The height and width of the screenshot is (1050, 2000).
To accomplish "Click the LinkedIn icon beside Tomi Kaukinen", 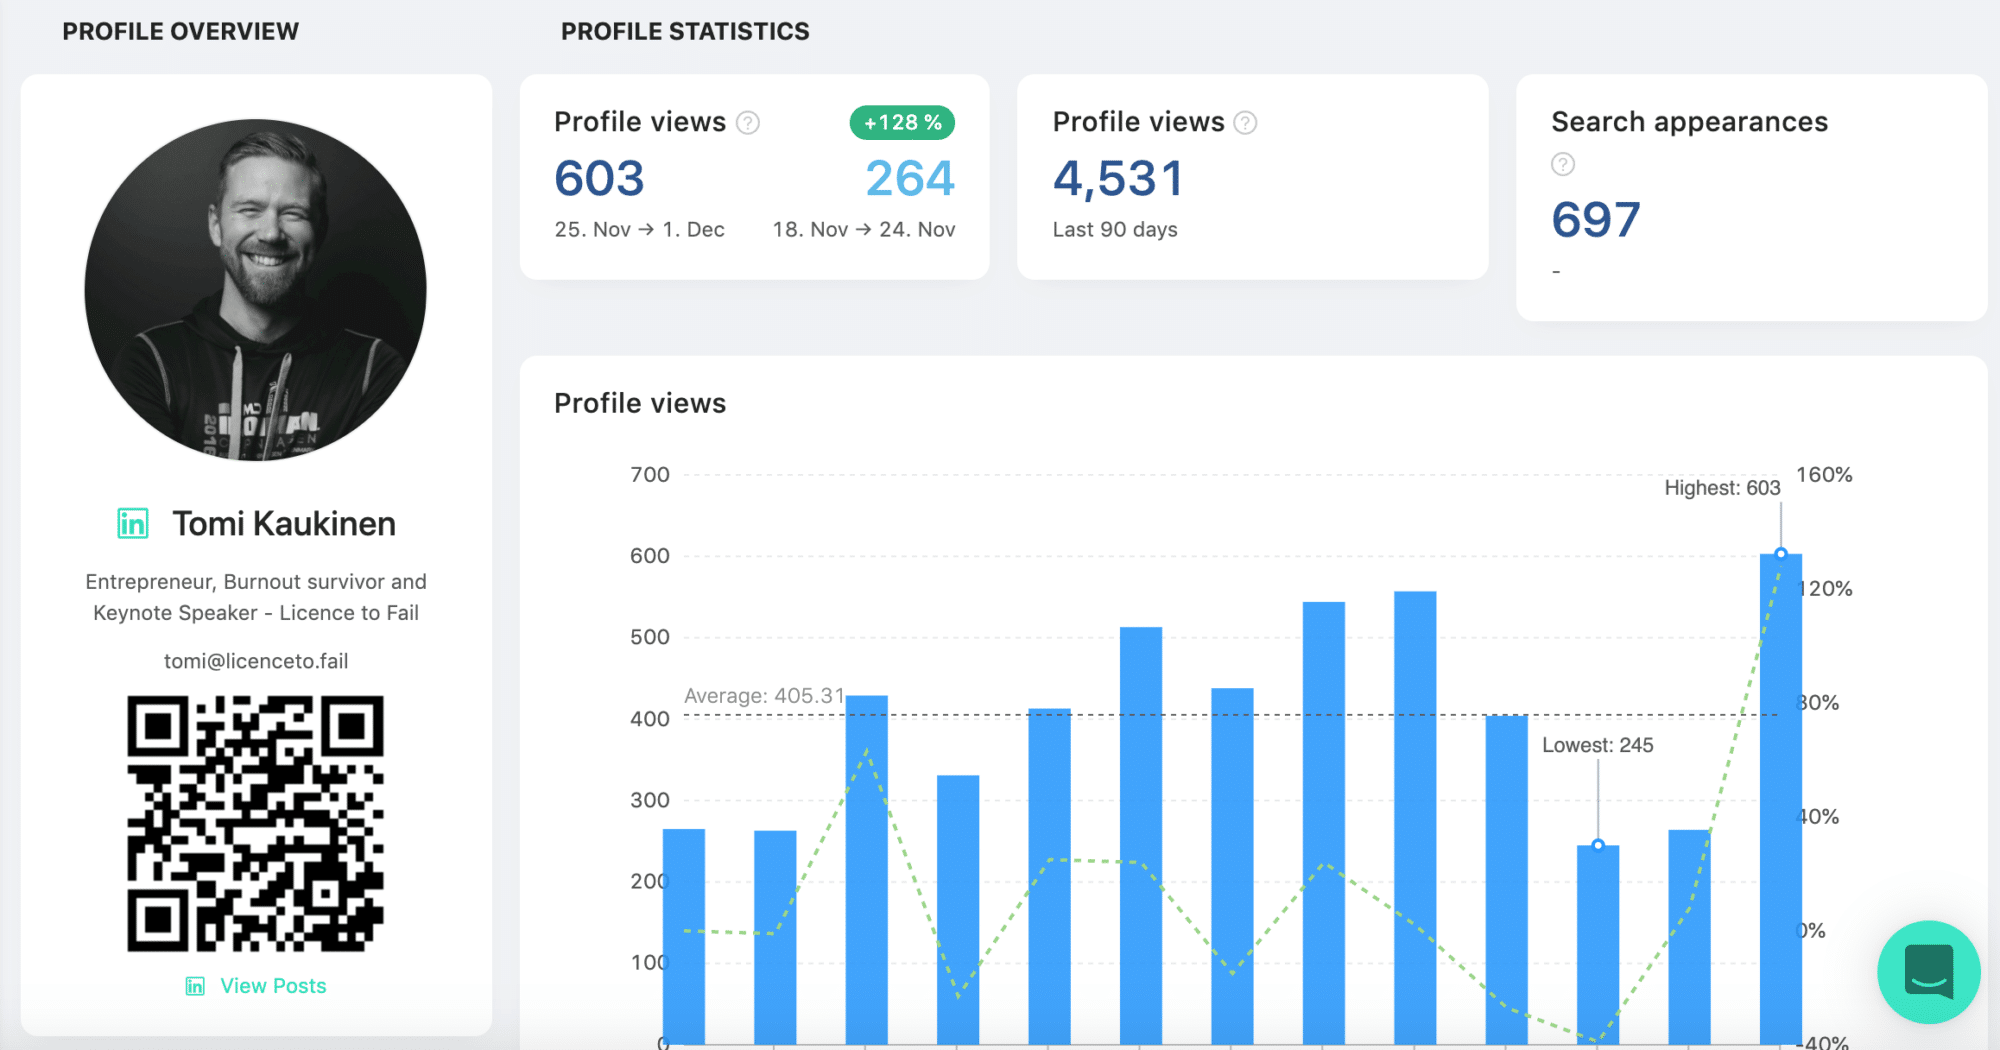I will click(133, 523).
